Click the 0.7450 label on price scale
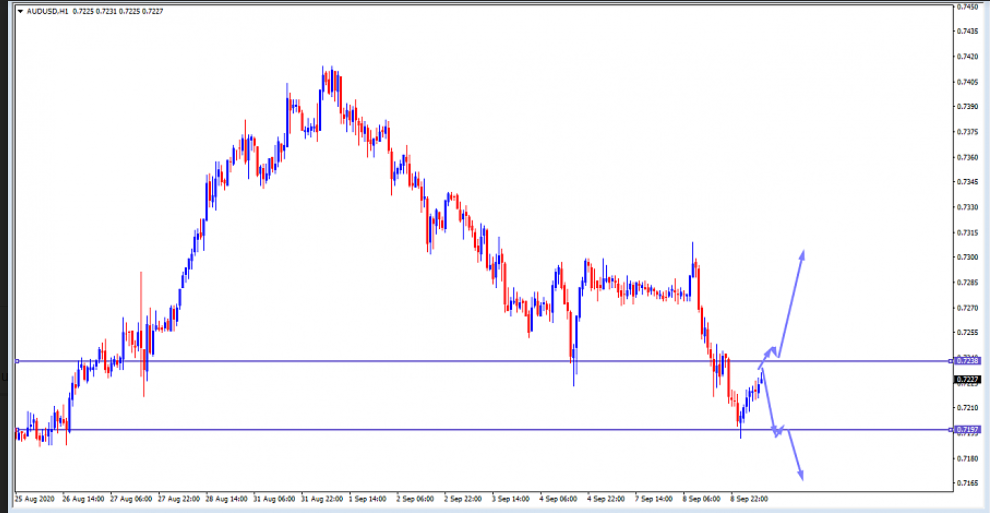Viewport: 990px width, 513px height. (966, 7)
